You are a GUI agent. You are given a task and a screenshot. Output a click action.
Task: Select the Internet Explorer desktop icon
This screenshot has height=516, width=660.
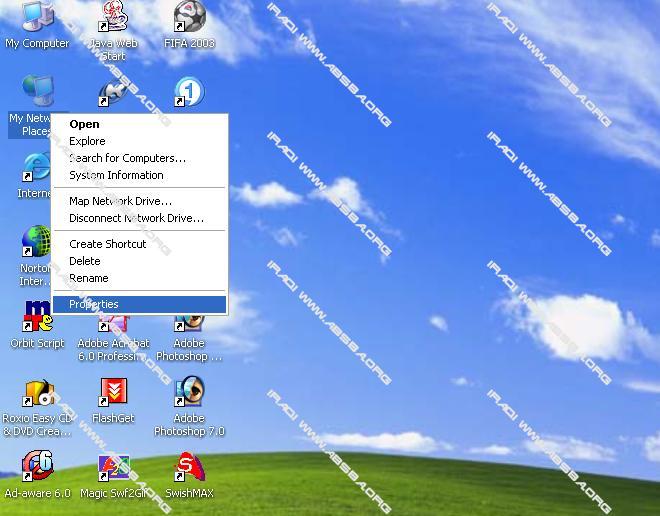coord(36,167)
